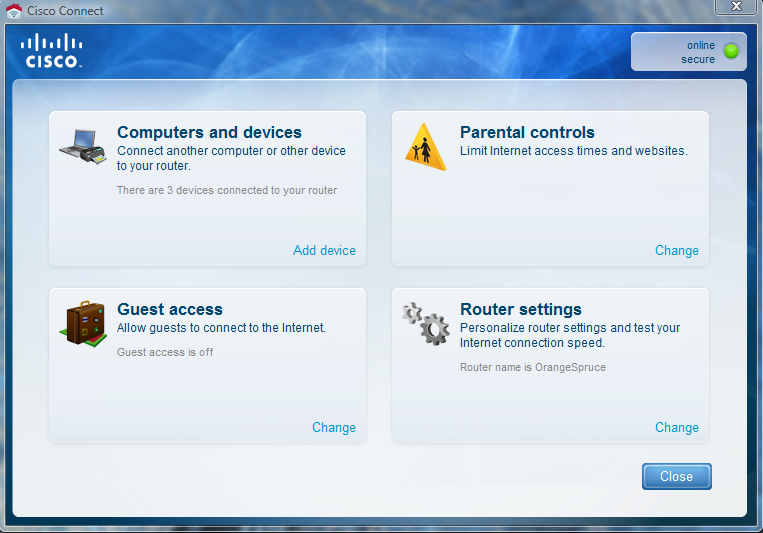Click 'Connect another computer or other device' text
This screenshot has height=533, width=763.
coord(231,158)
